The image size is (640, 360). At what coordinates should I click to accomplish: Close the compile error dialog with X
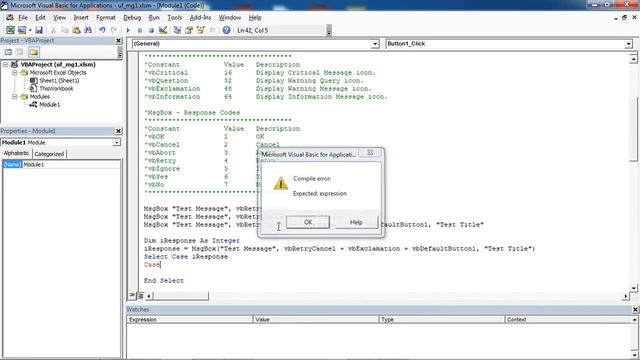(370, 152)
